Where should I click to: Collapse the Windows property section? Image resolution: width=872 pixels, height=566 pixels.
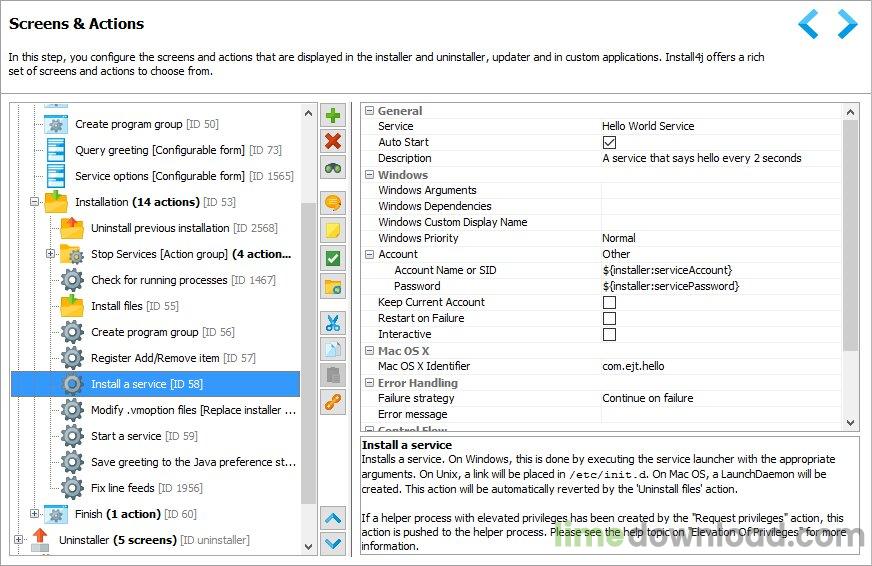click(369, 175)
